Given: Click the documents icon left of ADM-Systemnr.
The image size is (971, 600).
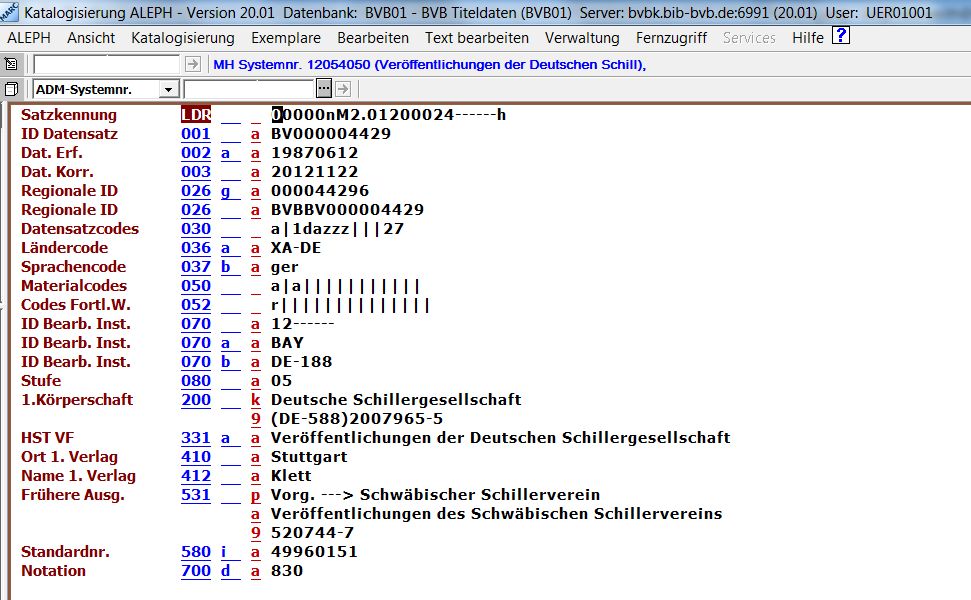Looking at the screenshot, I should [12, 89].
